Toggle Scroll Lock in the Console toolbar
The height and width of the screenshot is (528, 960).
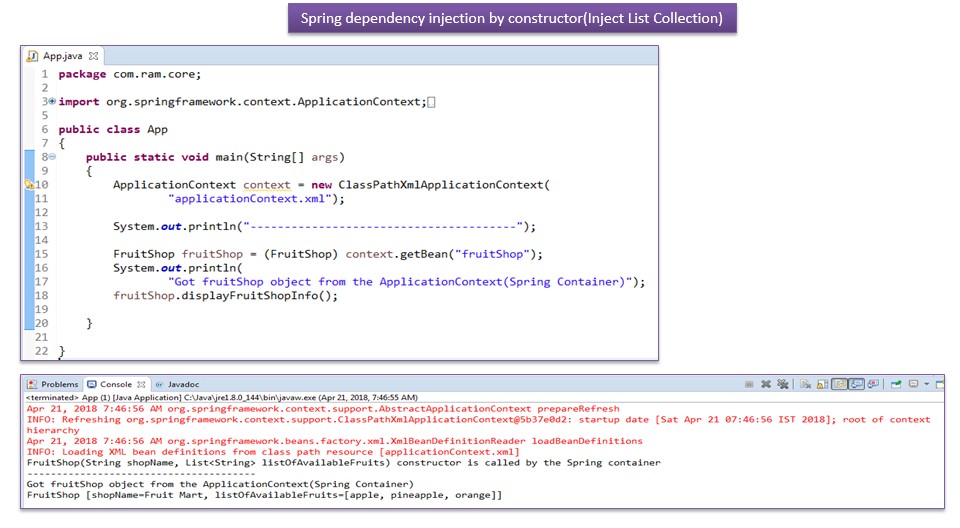pos(822,384)
